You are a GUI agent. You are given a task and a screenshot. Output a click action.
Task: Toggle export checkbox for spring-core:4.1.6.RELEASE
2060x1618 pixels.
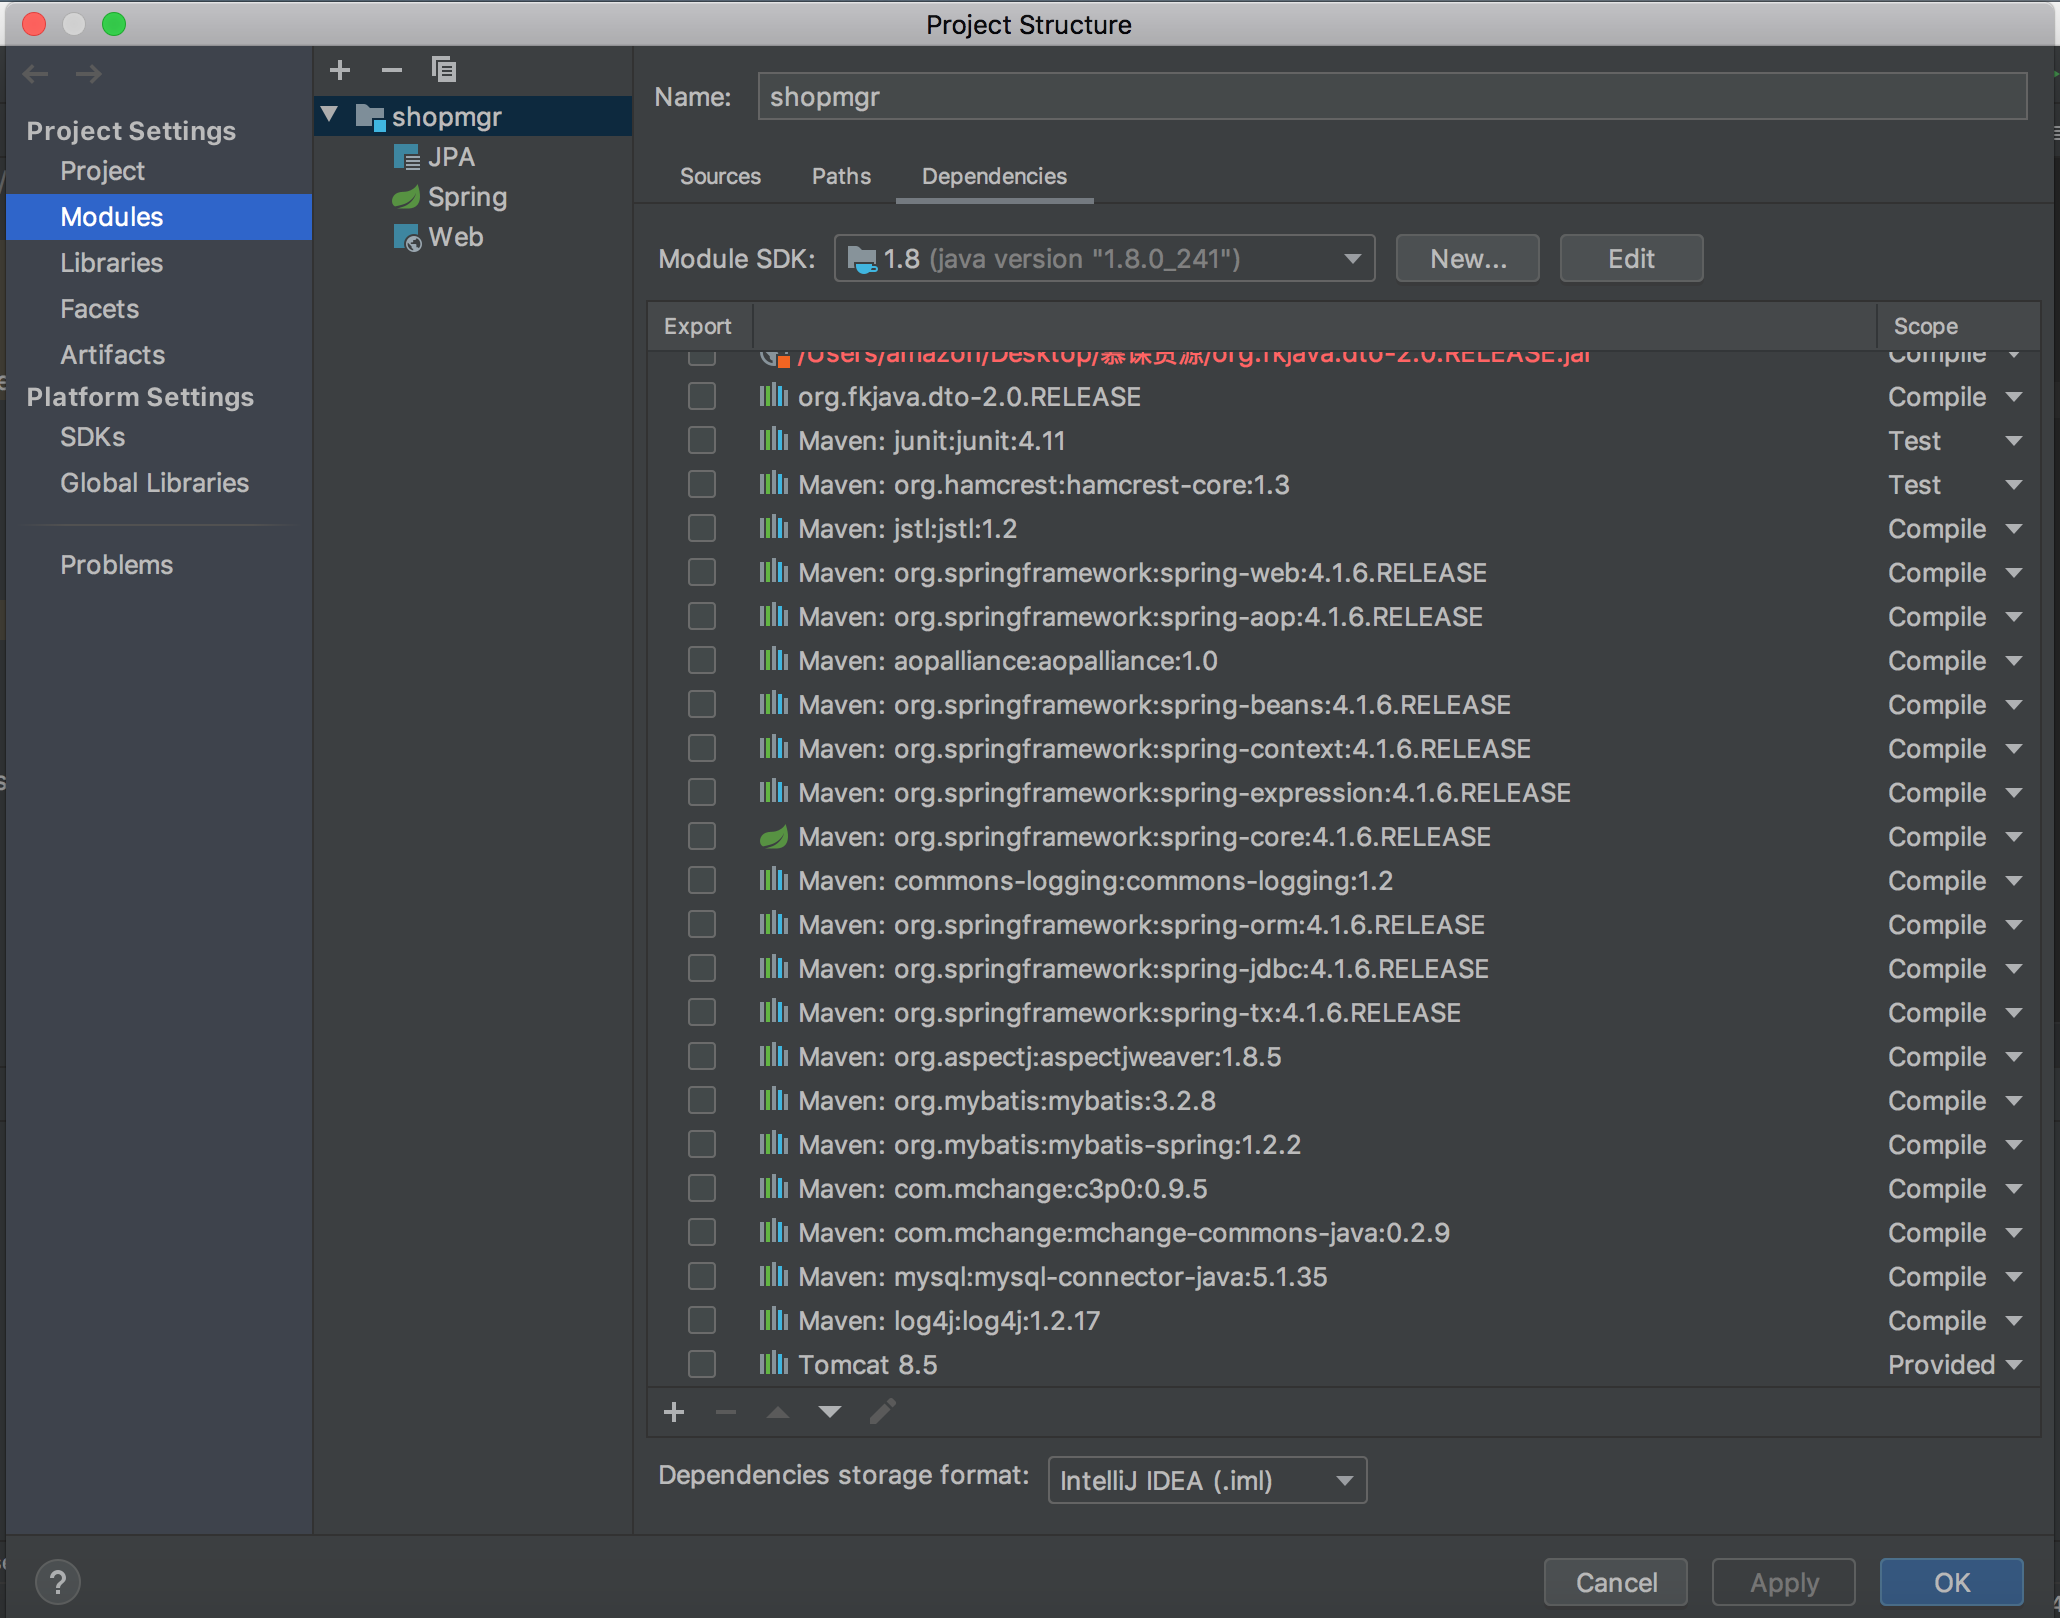(x=702, y=837)
